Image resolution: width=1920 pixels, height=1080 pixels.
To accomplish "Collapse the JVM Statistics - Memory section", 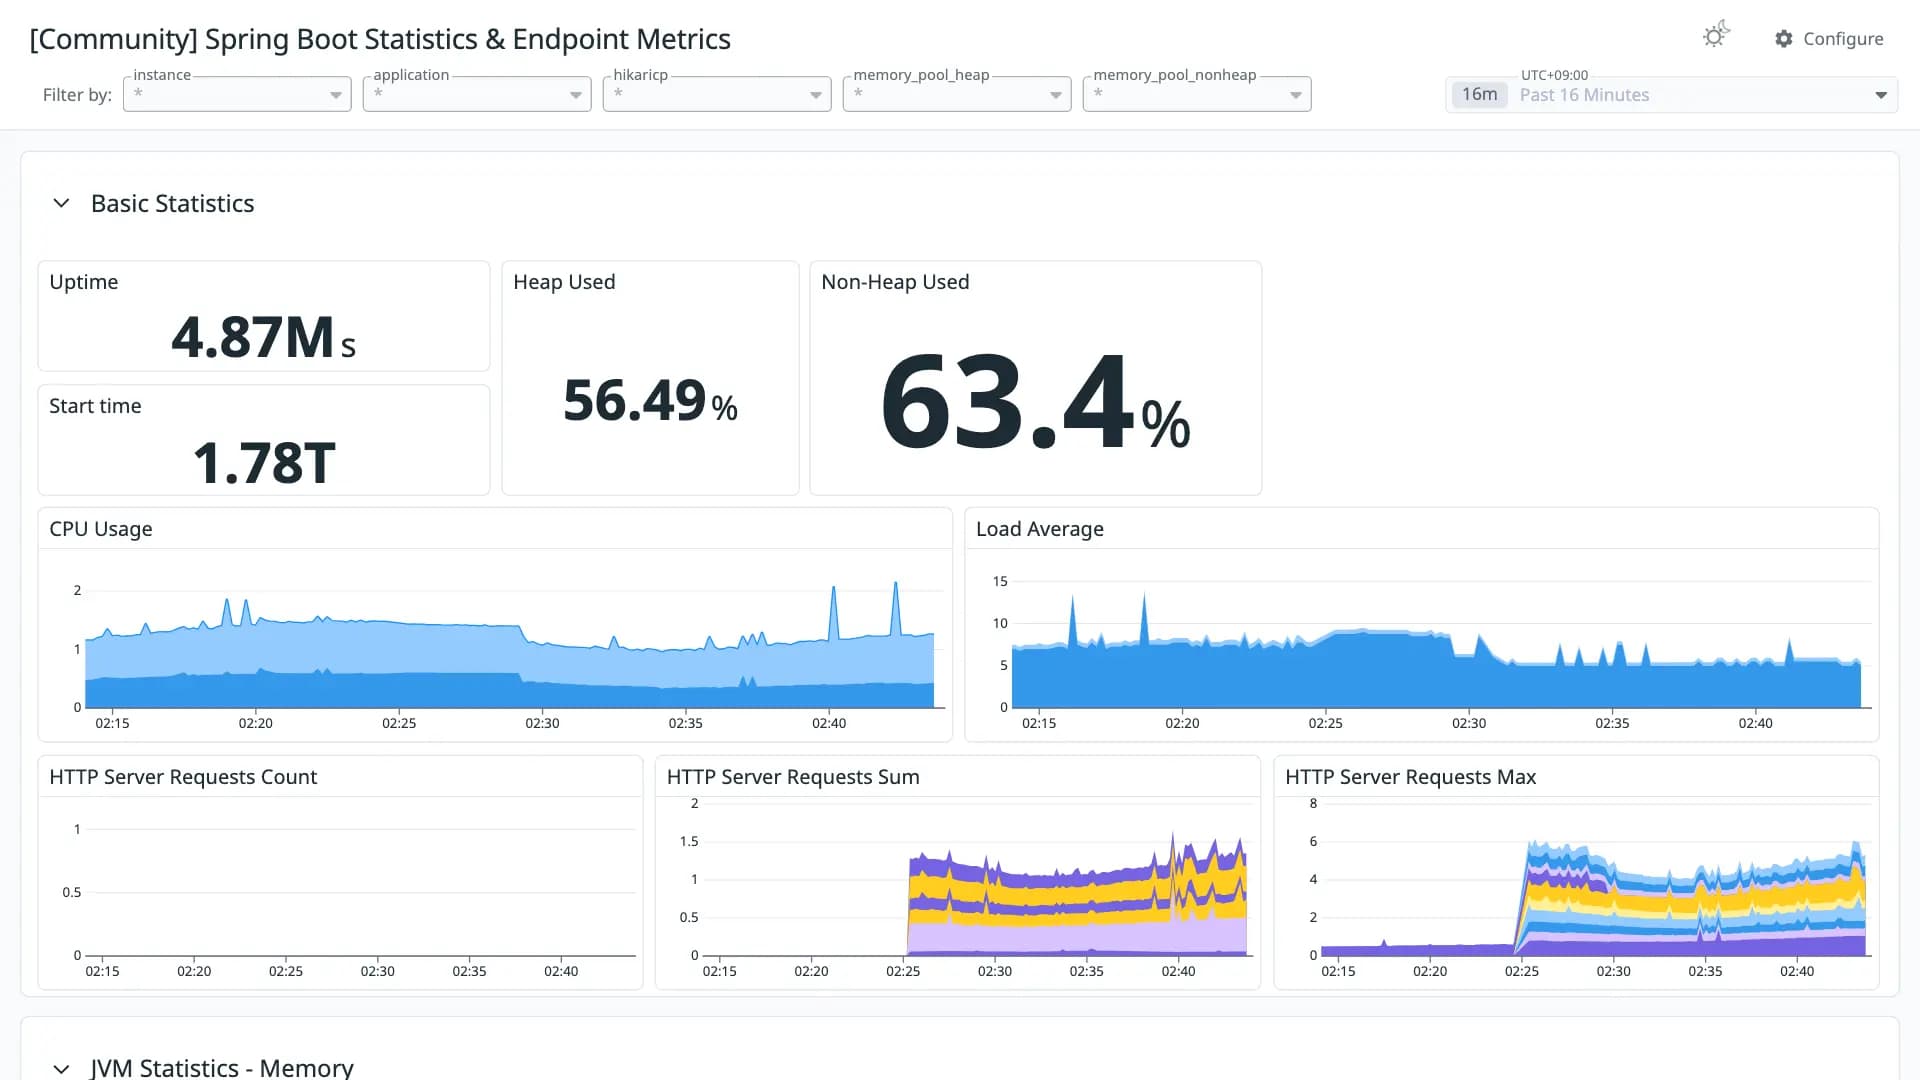I will point(61,1068).
